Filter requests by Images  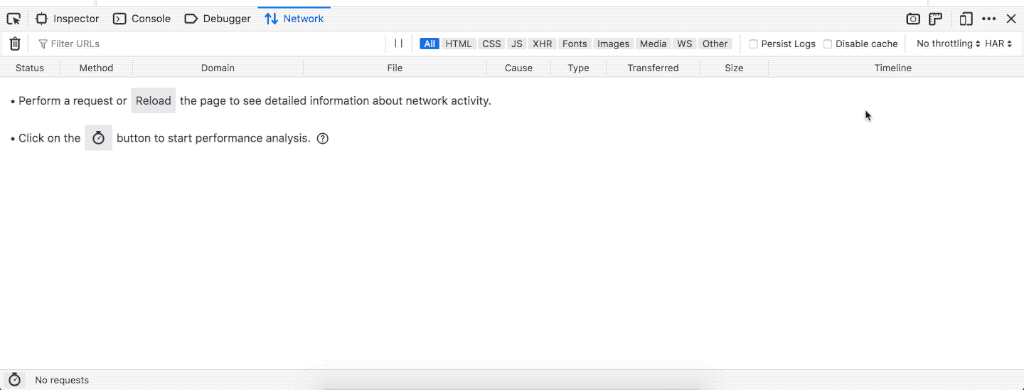click(613, 44)
